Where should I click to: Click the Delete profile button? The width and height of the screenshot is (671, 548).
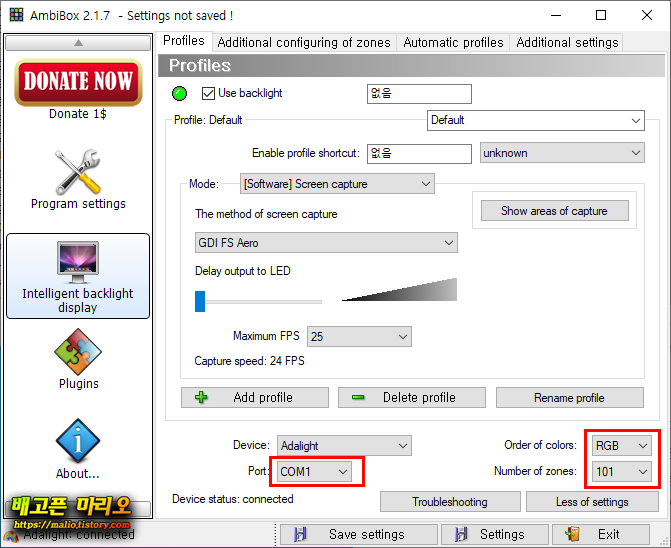(412, 397)
